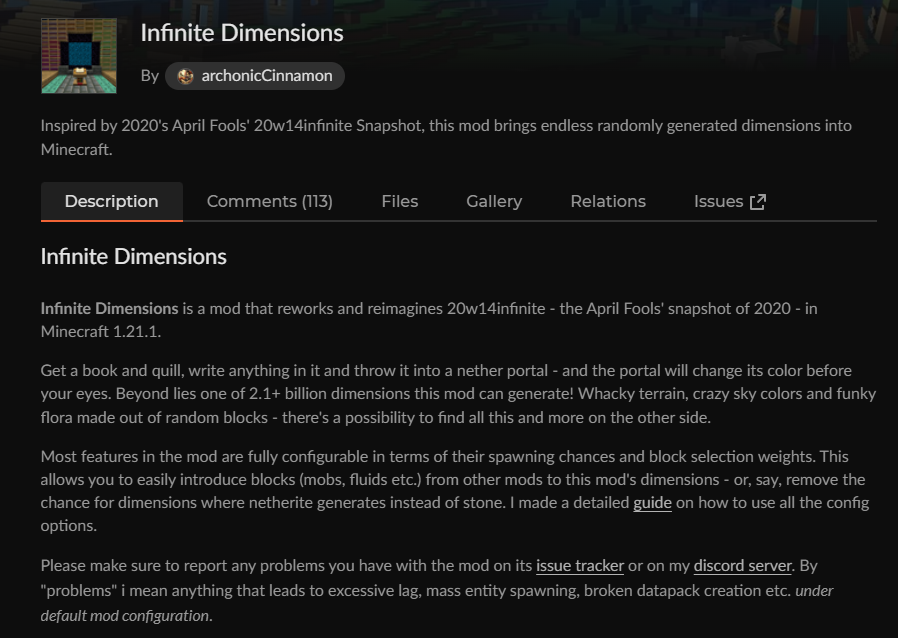Click the Infinite Dimensions page title
898x638 pixels.
(x=242, y=33)
